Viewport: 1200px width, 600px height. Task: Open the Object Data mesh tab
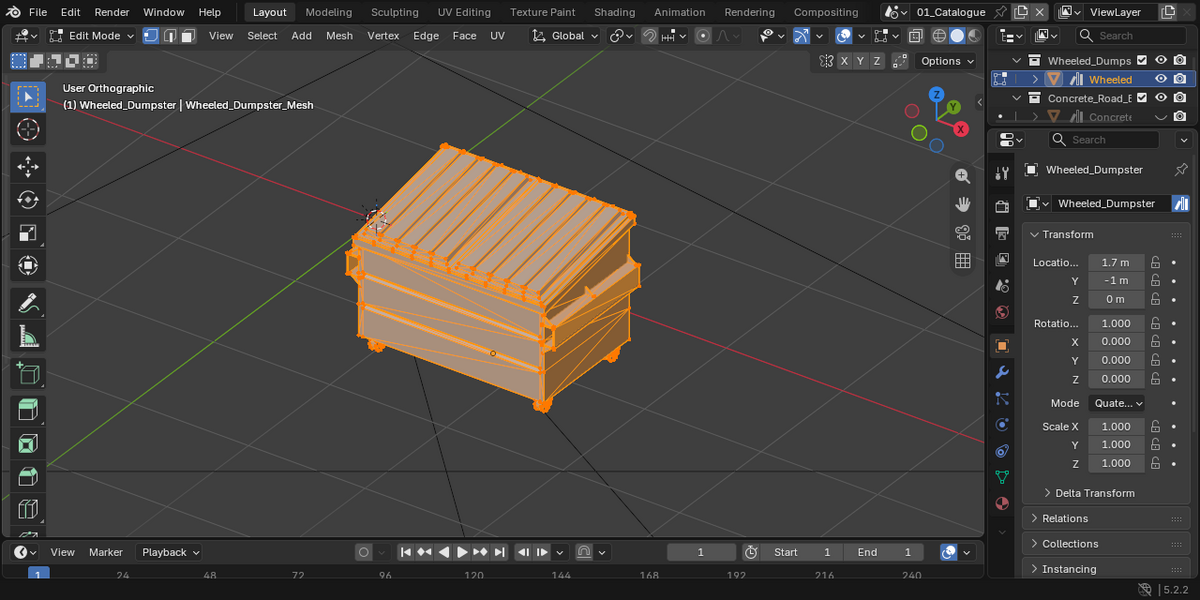tap(1002, 477)
